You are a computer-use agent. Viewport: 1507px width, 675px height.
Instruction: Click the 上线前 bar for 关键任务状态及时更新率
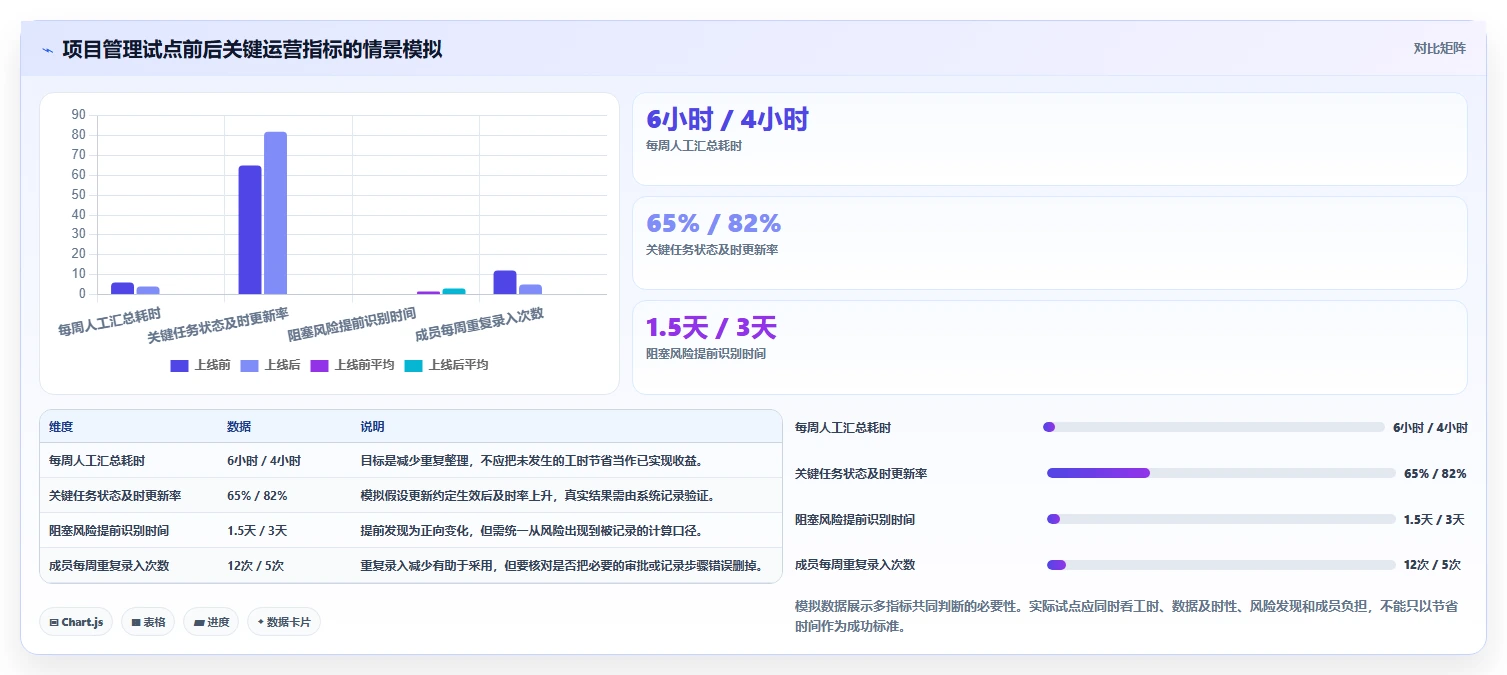click(250, 230)
